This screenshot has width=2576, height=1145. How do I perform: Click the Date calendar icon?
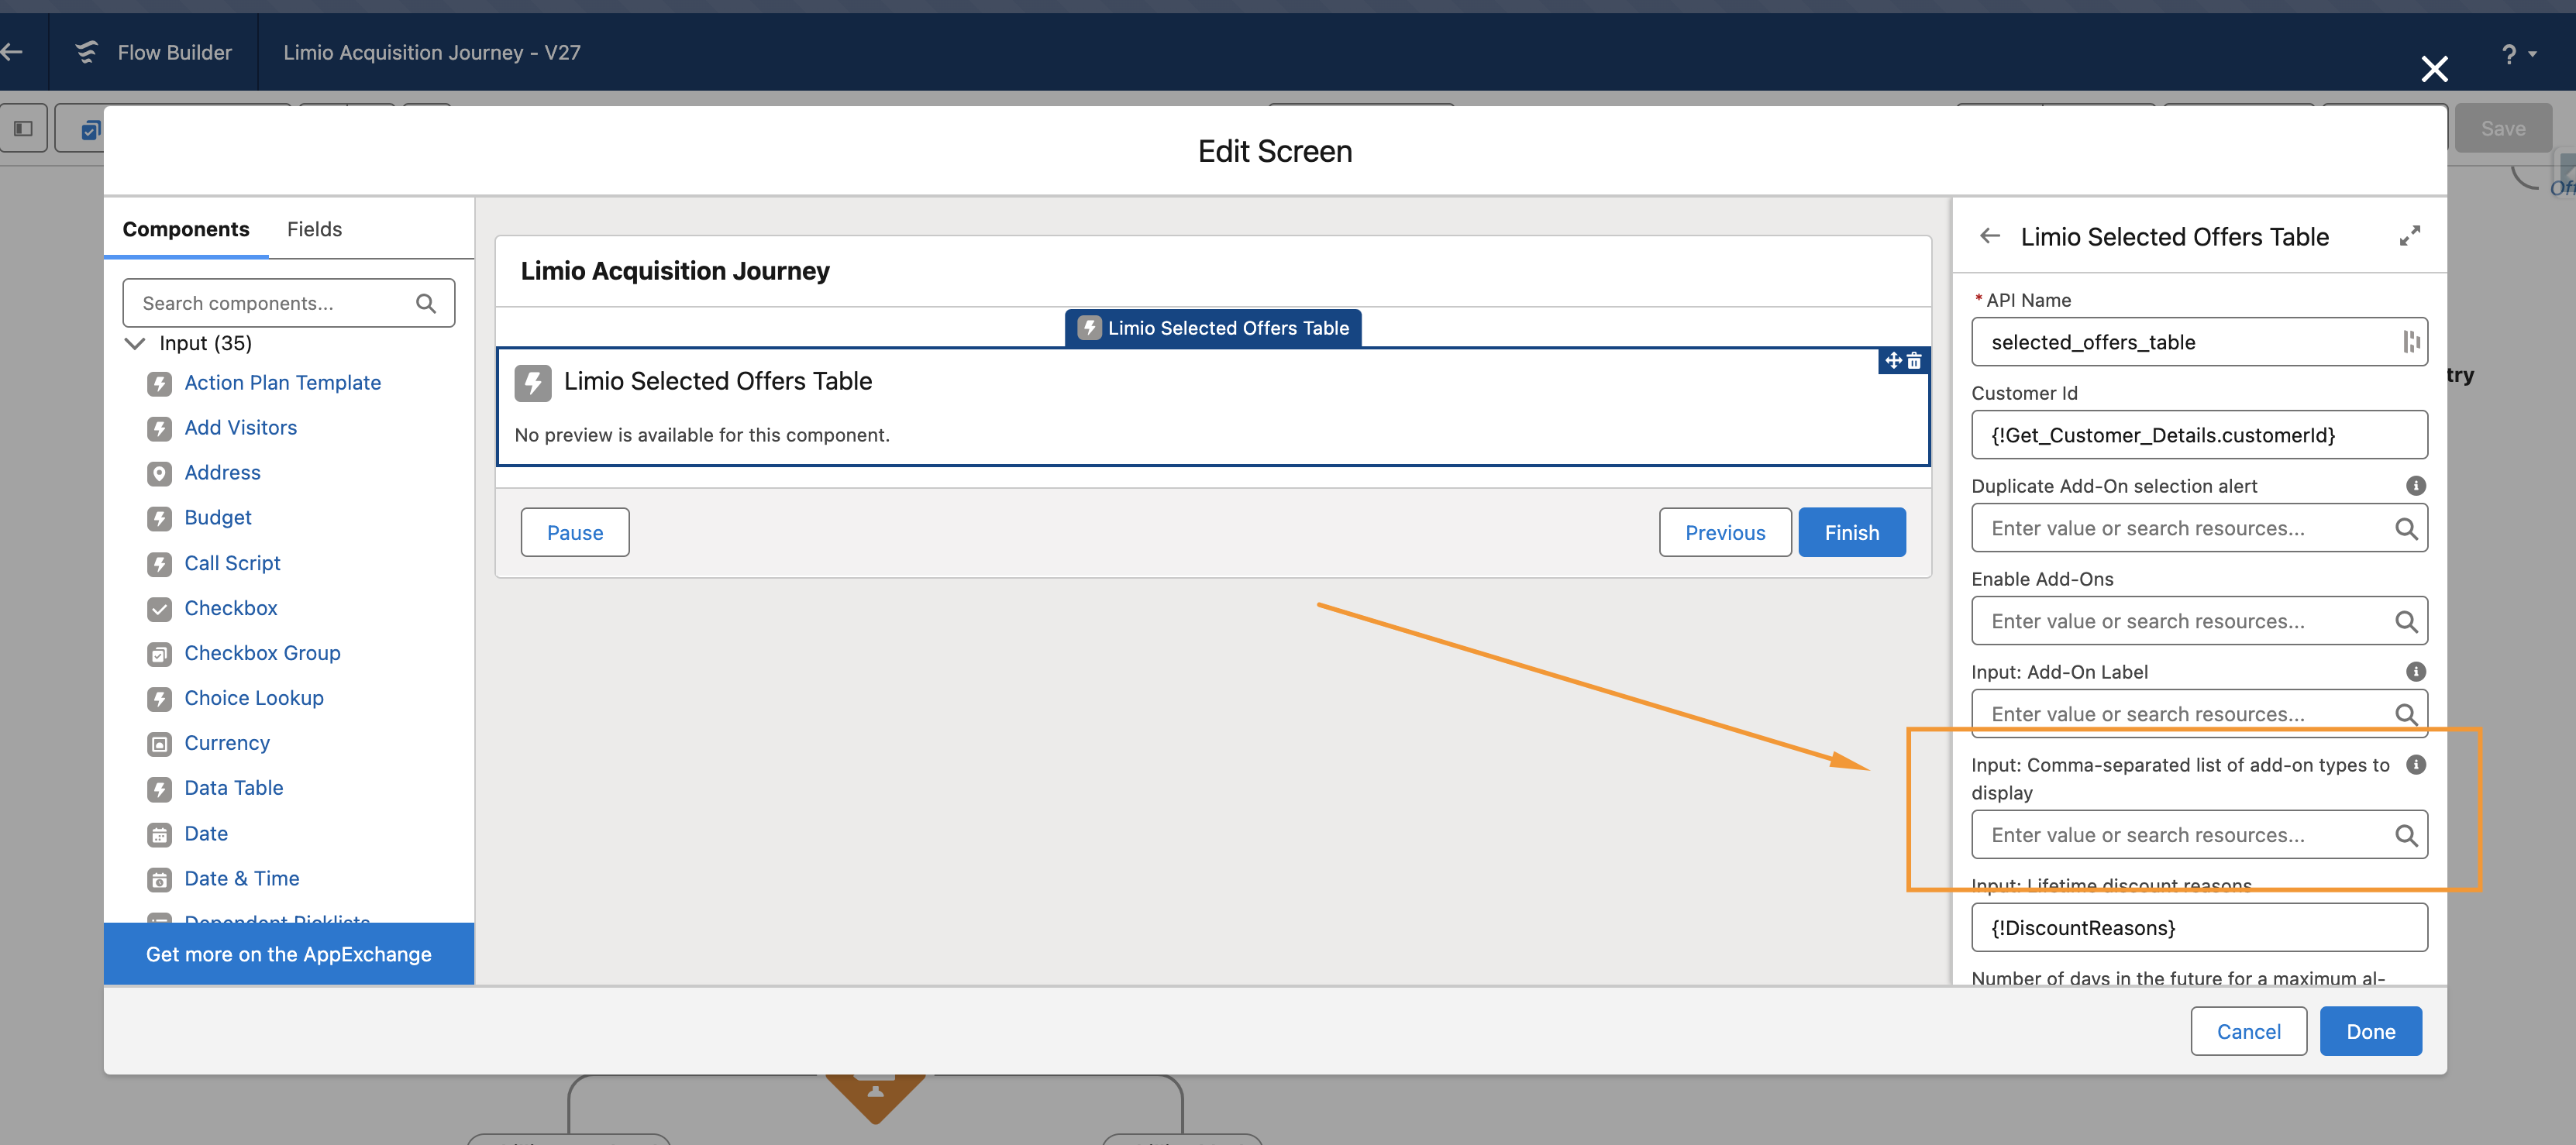(159, 834)
